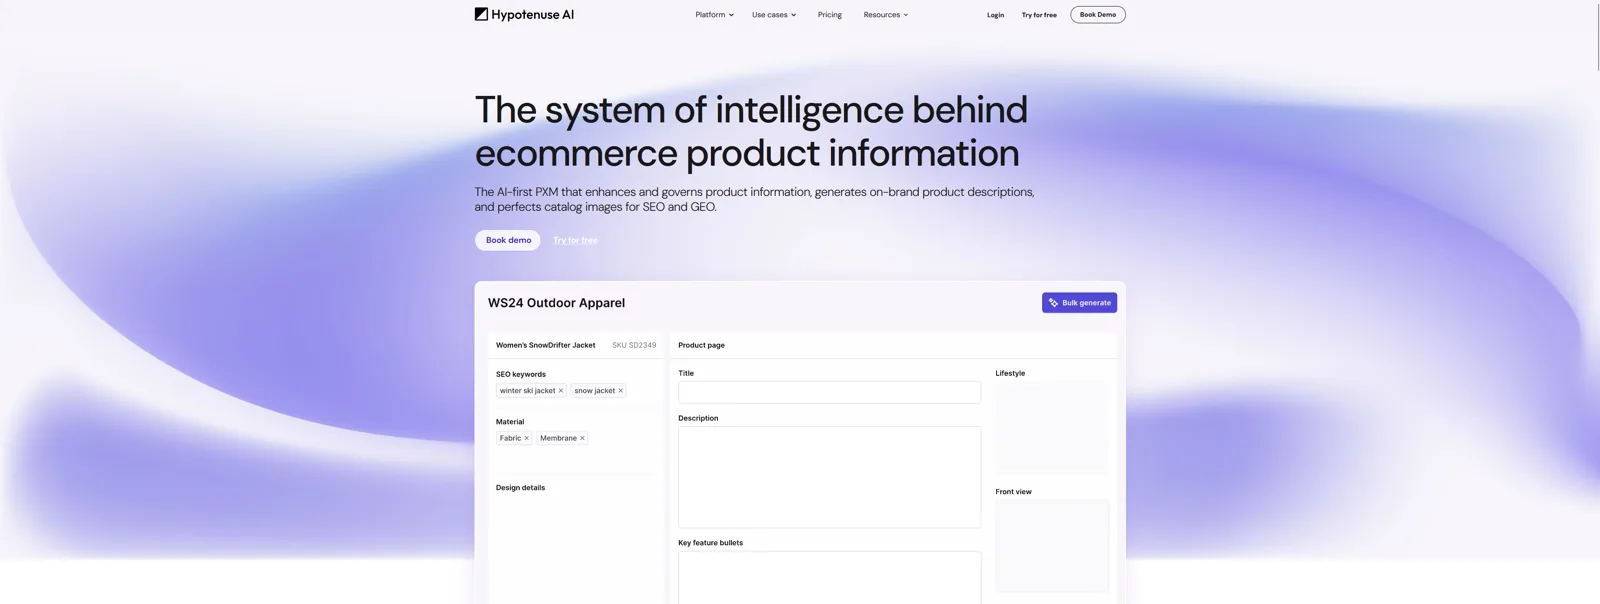Expand the Platform menu chevron

pos(731,15)
